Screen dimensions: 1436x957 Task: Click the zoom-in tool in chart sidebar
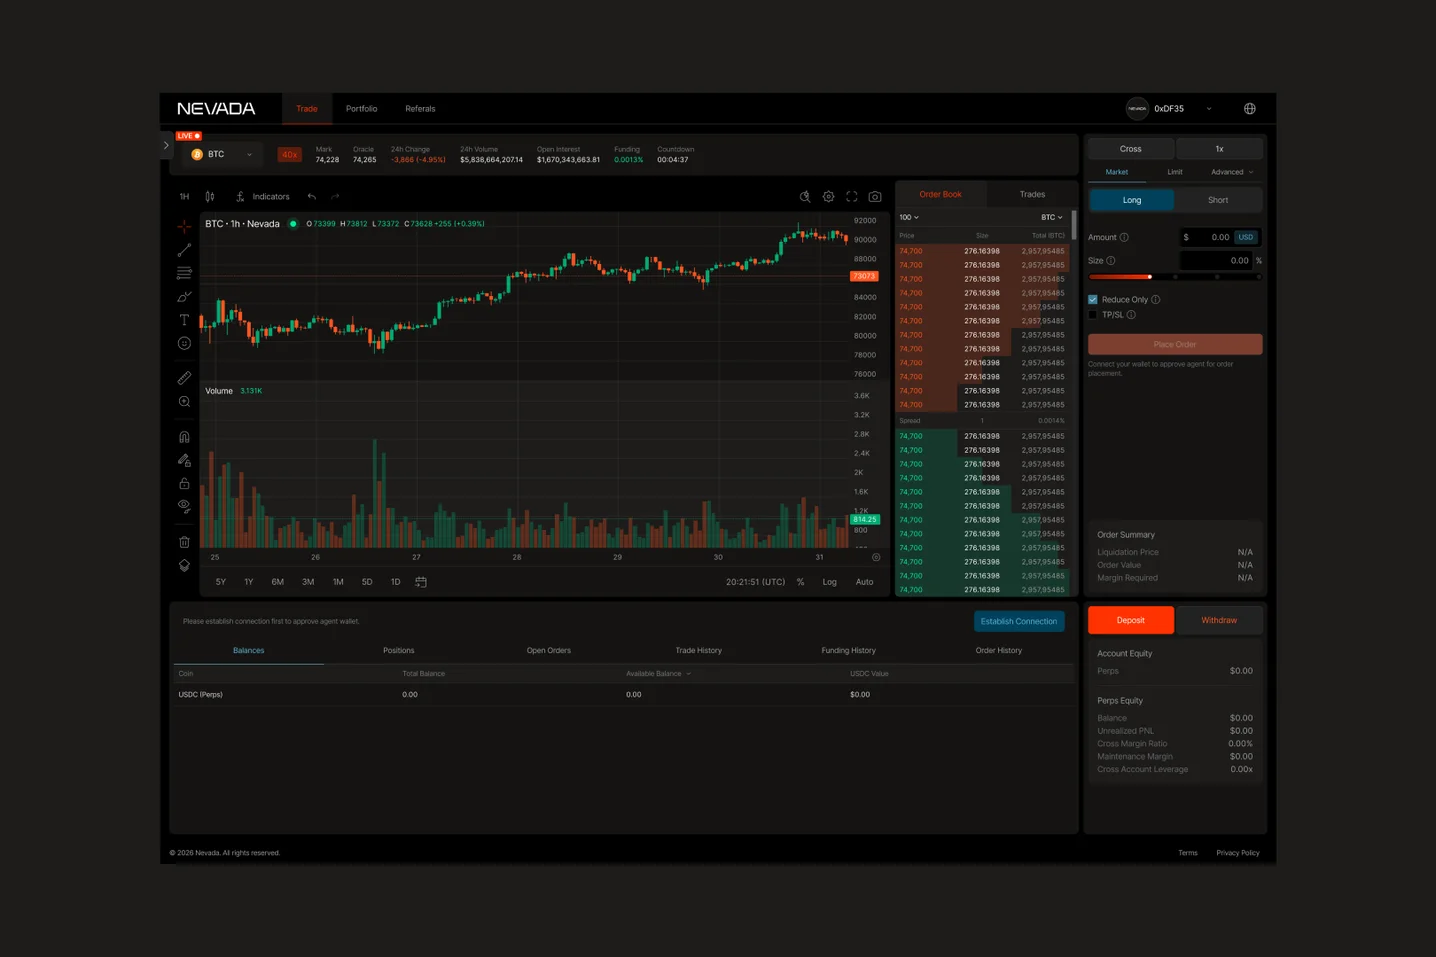[x=184, y=402]
